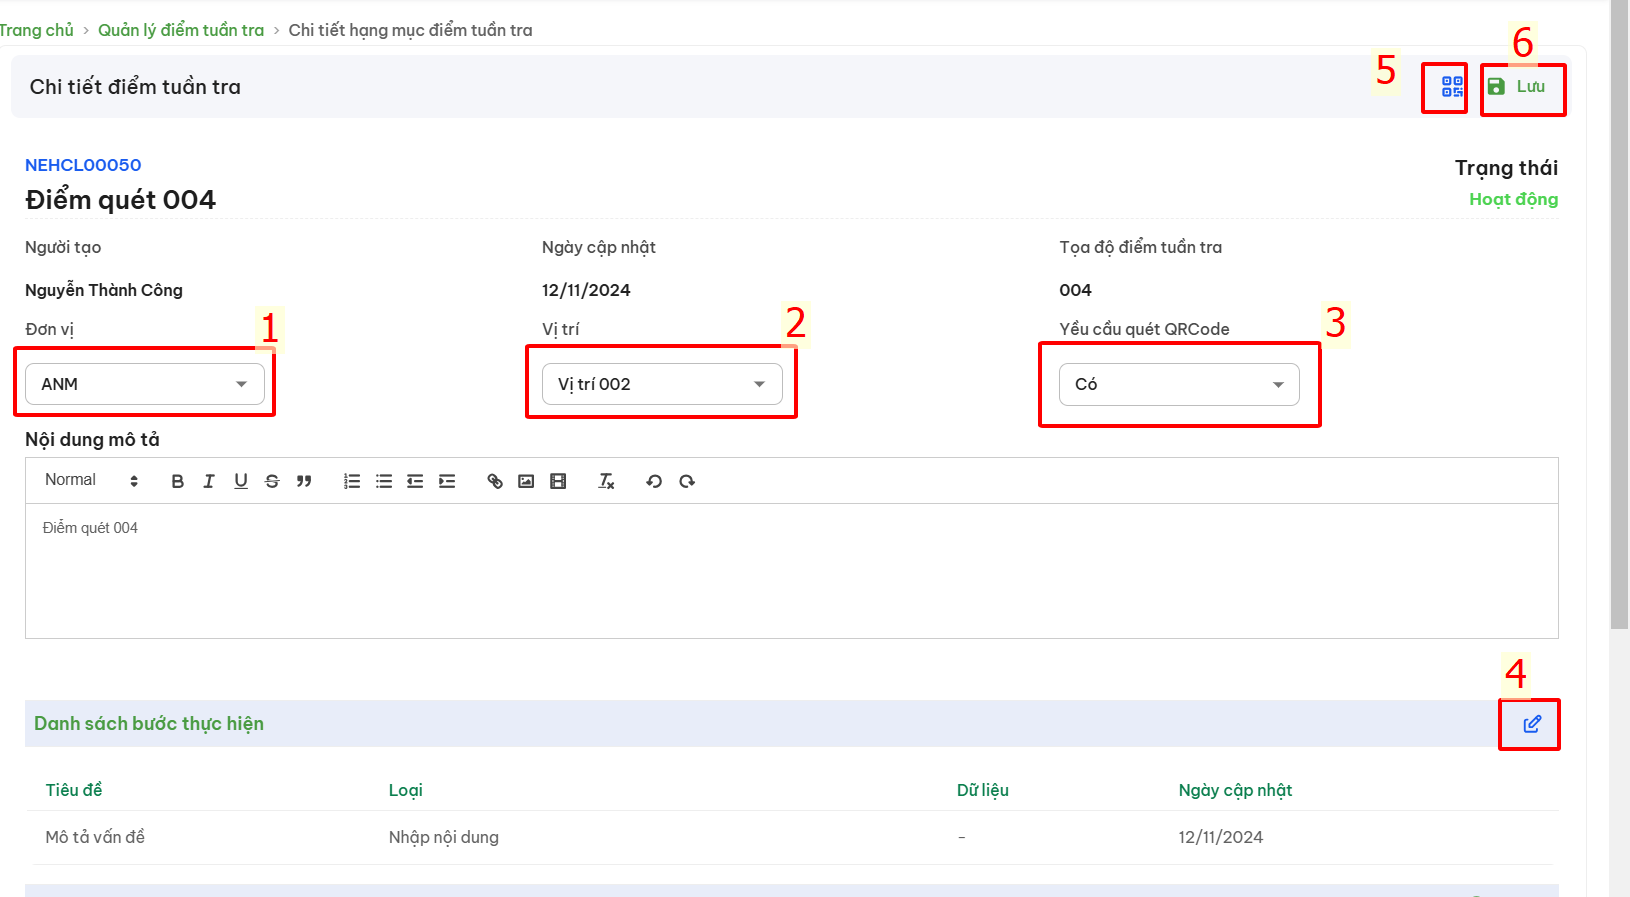Open the Normal paragraph style picker

tap(91, 481)
